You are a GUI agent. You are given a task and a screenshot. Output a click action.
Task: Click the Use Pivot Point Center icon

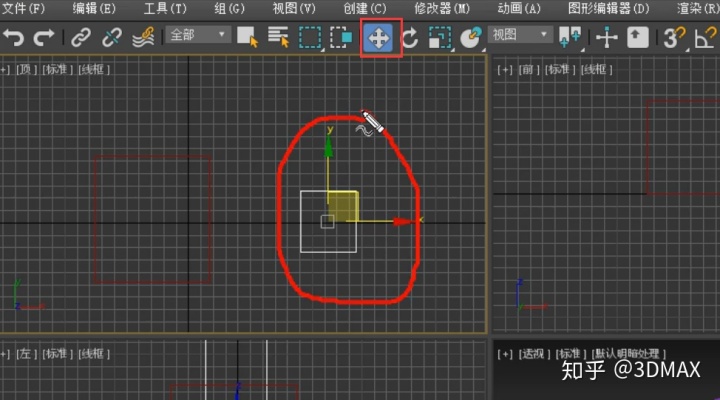tap(570, 37)
